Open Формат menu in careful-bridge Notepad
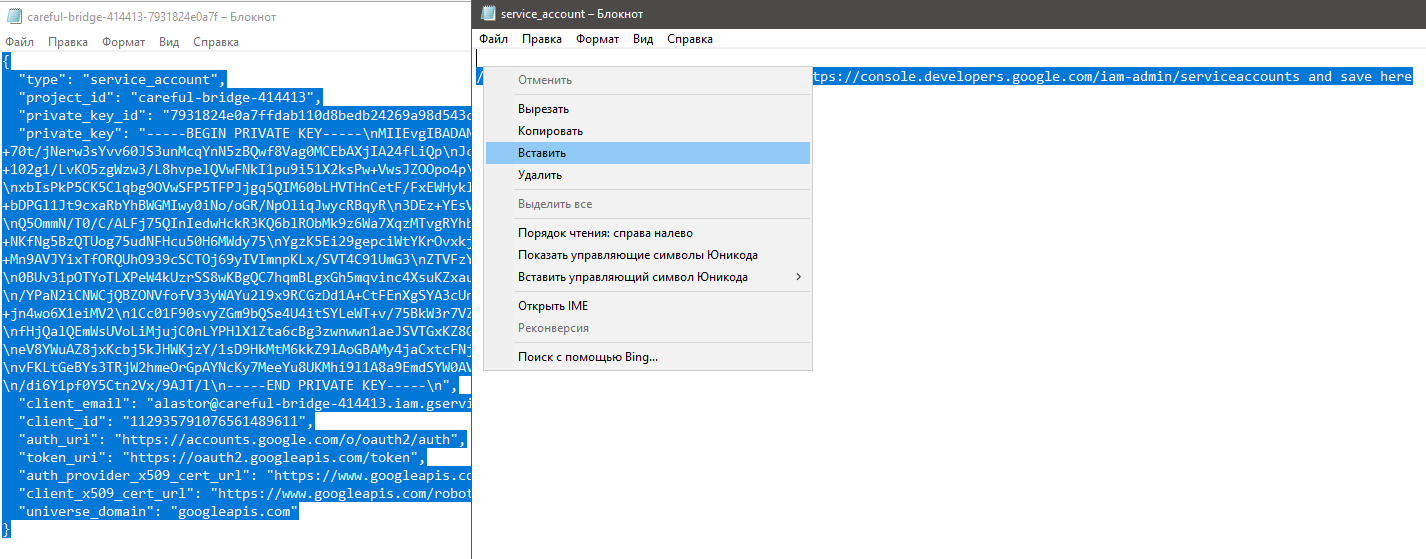This screenshot has width=1426, height=559. point(123,42)
